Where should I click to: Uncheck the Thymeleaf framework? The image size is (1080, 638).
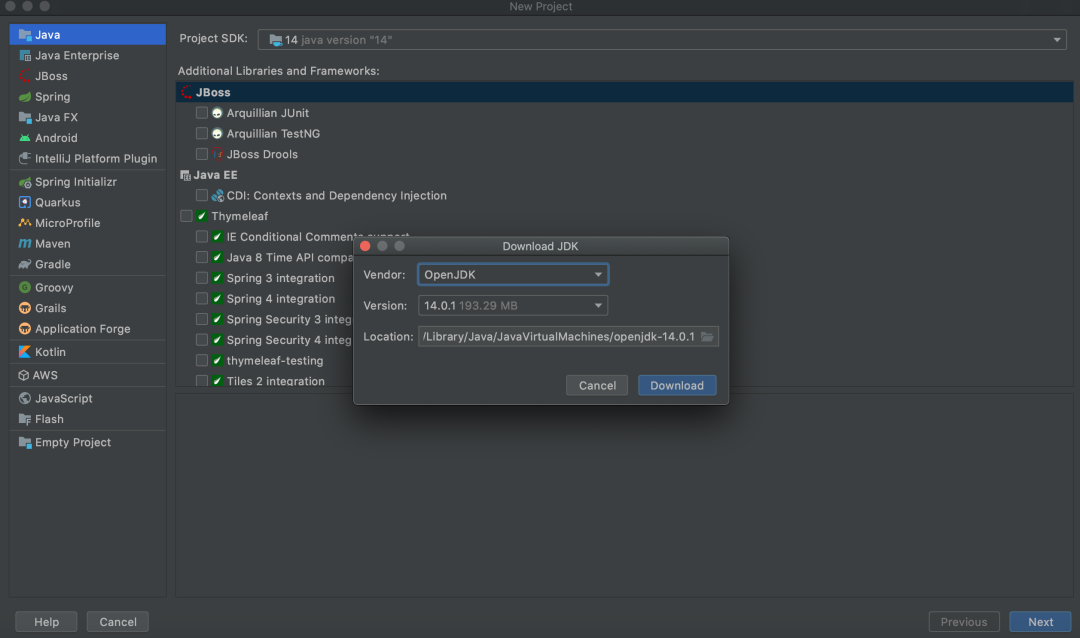[186, 215]
